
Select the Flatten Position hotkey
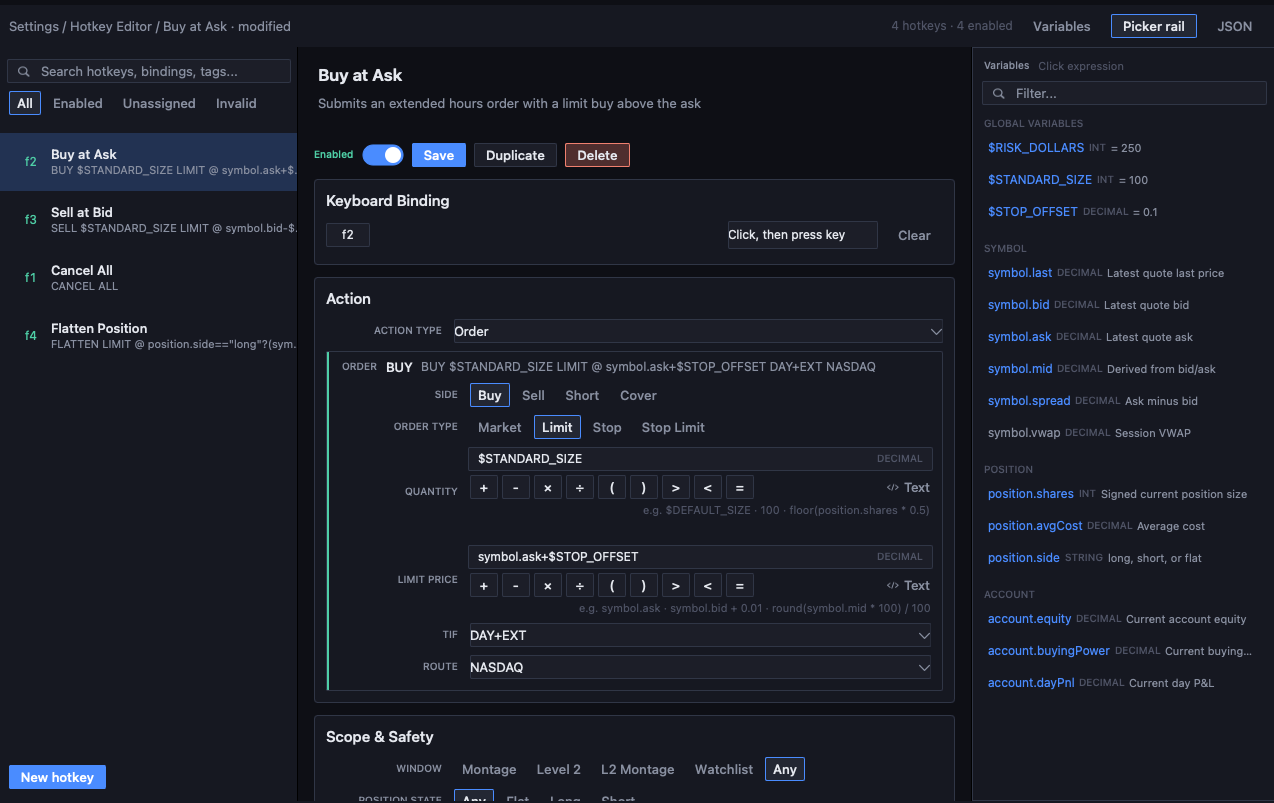pos(148,336)
